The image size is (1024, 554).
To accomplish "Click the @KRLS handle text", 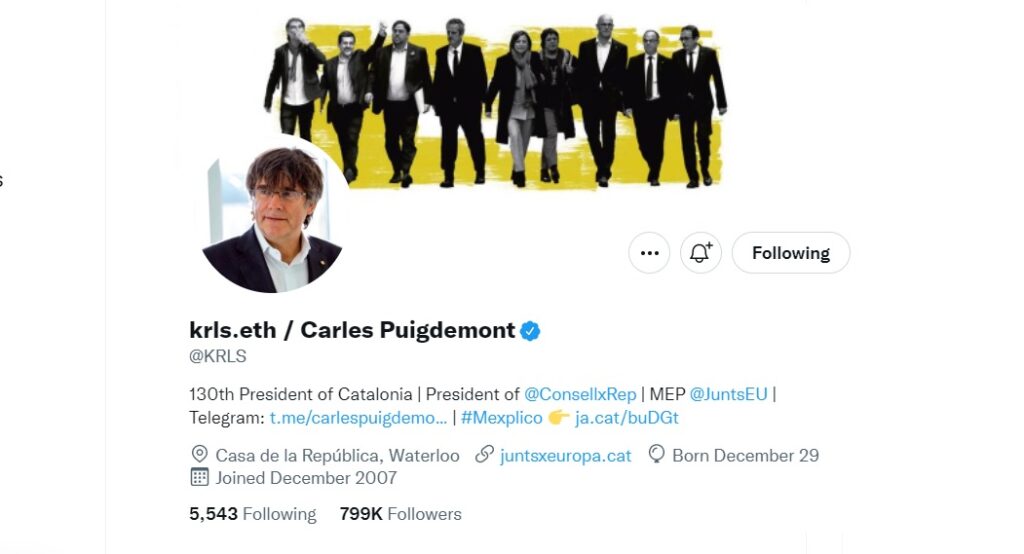I will [x=217, y=356].
